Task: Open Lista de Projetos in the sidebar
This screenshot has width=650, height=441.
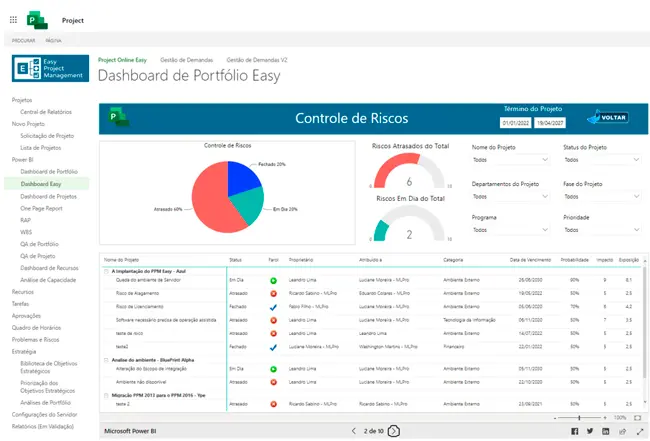Action: point(41,148)
